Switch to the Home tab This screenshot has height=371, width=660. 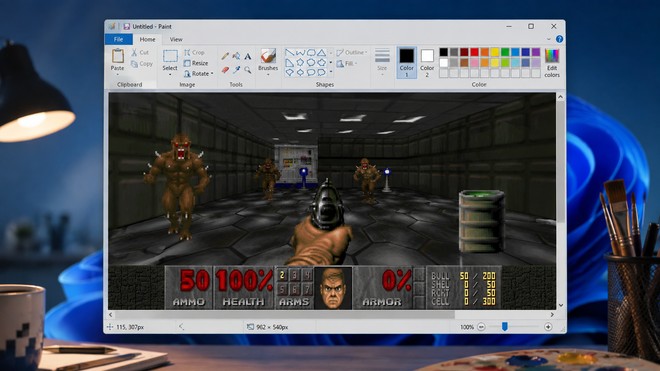[147, 39]
